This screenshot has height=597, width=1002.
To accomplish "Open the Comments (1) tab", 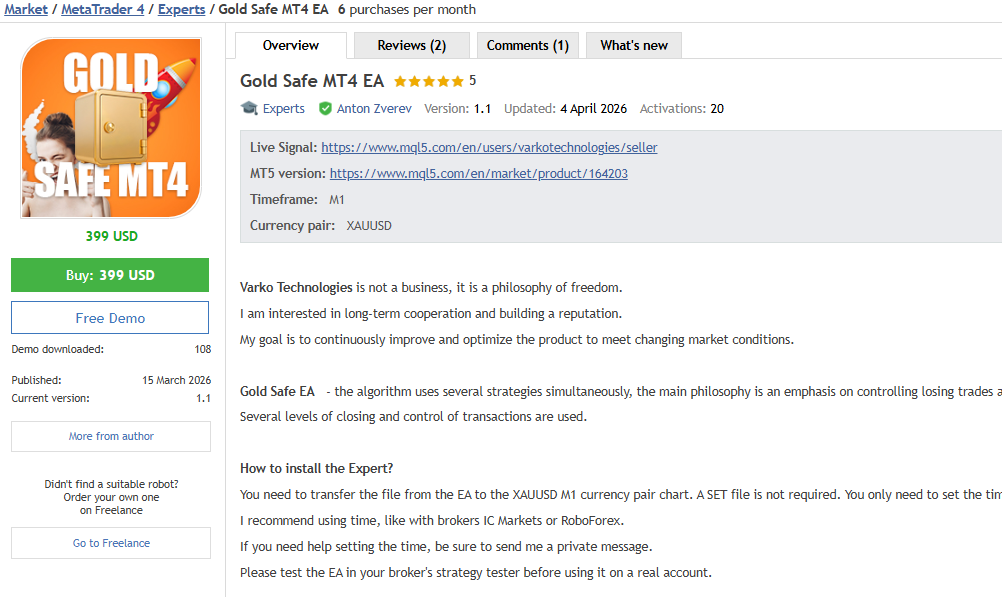I will pos(527,45).
